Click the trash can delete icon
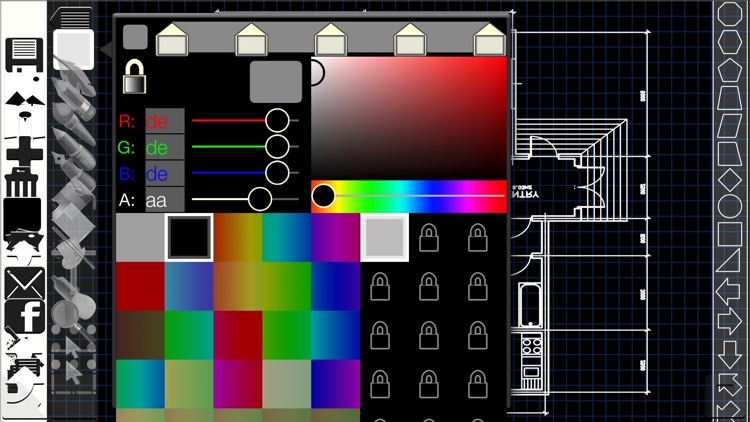 tap(22, 183)
